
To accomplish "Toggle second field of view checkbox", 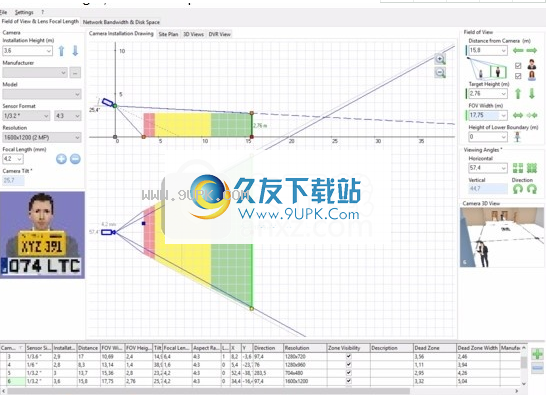I will point(518,76).
